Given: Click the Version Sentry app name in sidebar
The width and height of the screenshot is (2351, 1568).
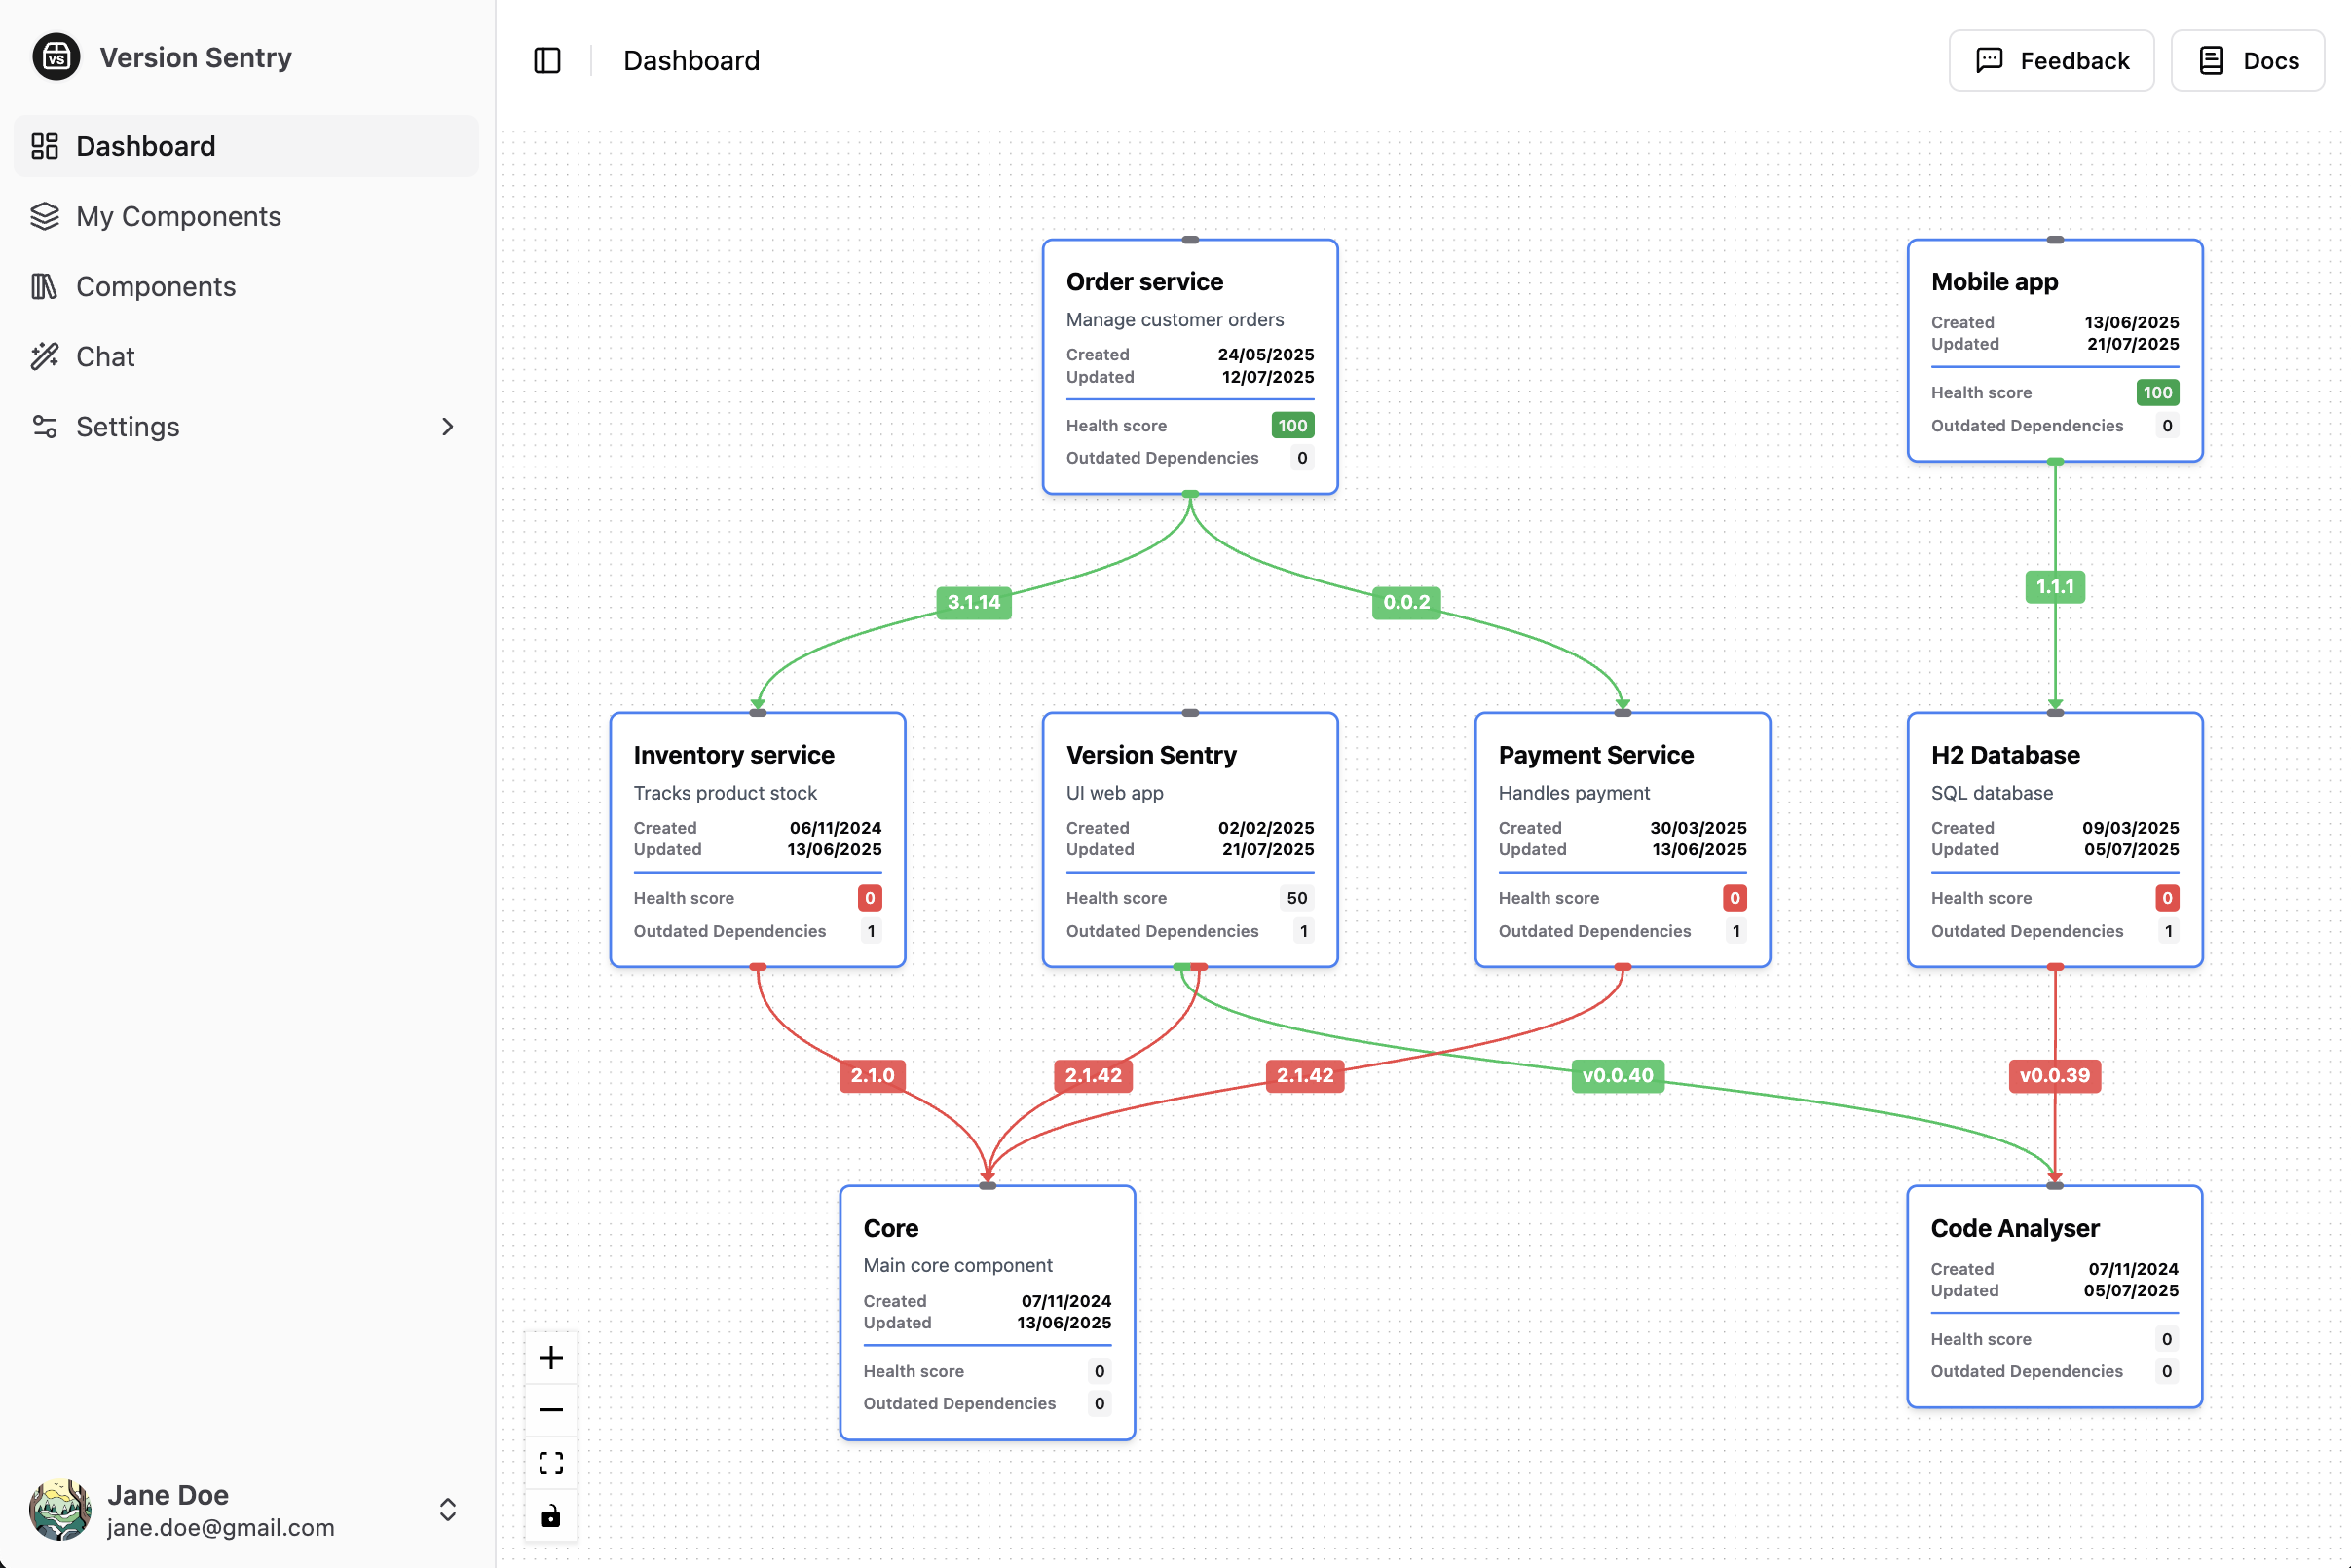Looking at the screenshot, I should (196, 57).
